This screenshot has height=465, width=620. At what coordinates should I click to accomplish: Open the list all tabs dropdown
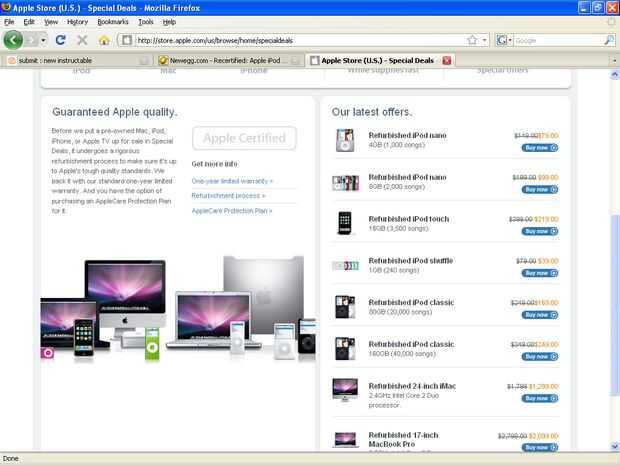614,60
